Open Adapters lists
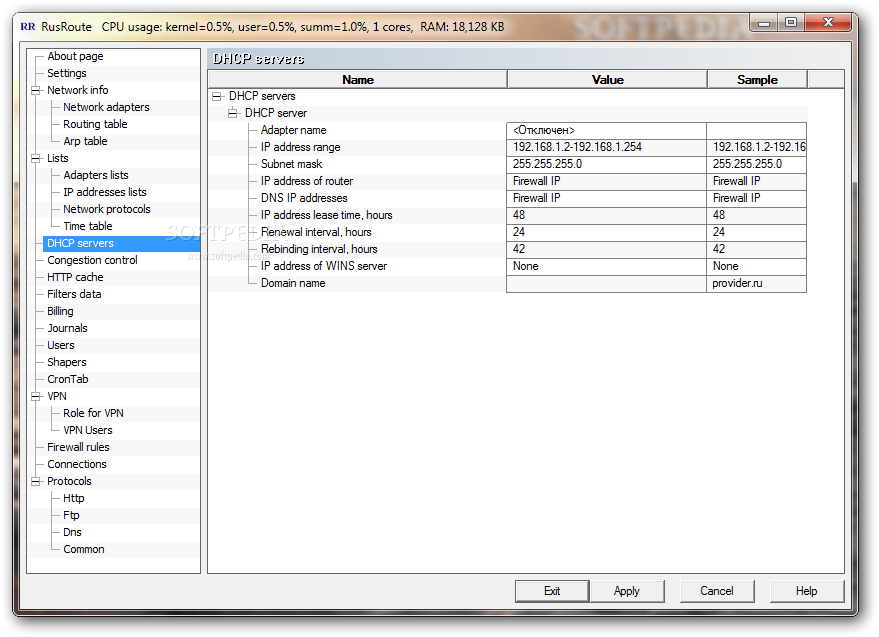The height and width of the screenshot is (637, 879). pyautogui.click(x=95, y=176)
